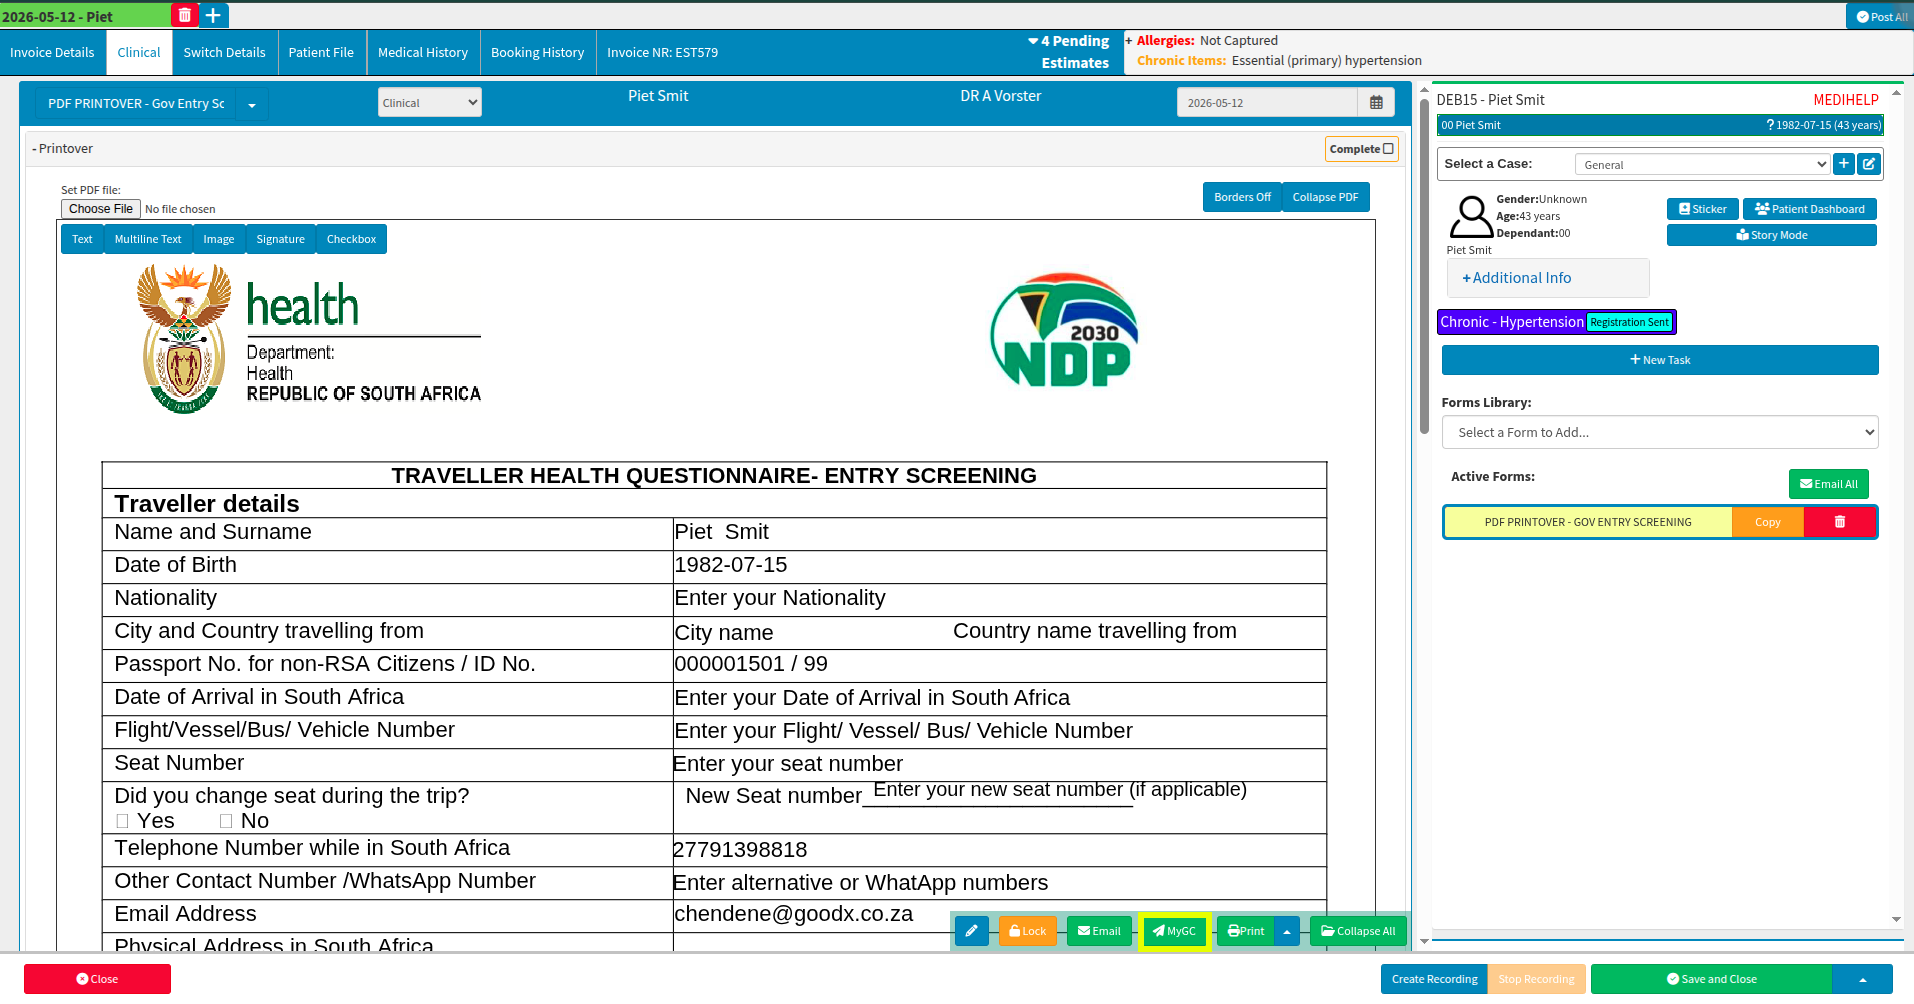Click Stop Recording button
This screenshot has height=1004, width=1914.
(1536, 979)
